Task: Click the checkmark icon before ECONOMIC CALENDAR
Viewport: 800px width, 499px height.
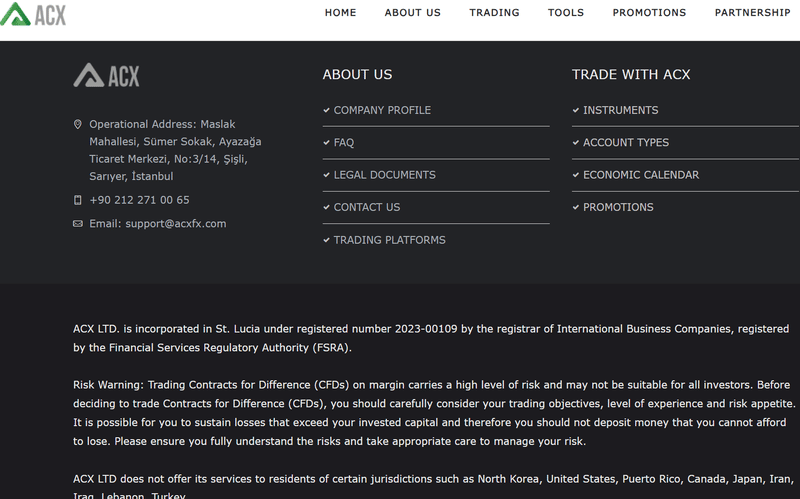Action: [576, 175]
